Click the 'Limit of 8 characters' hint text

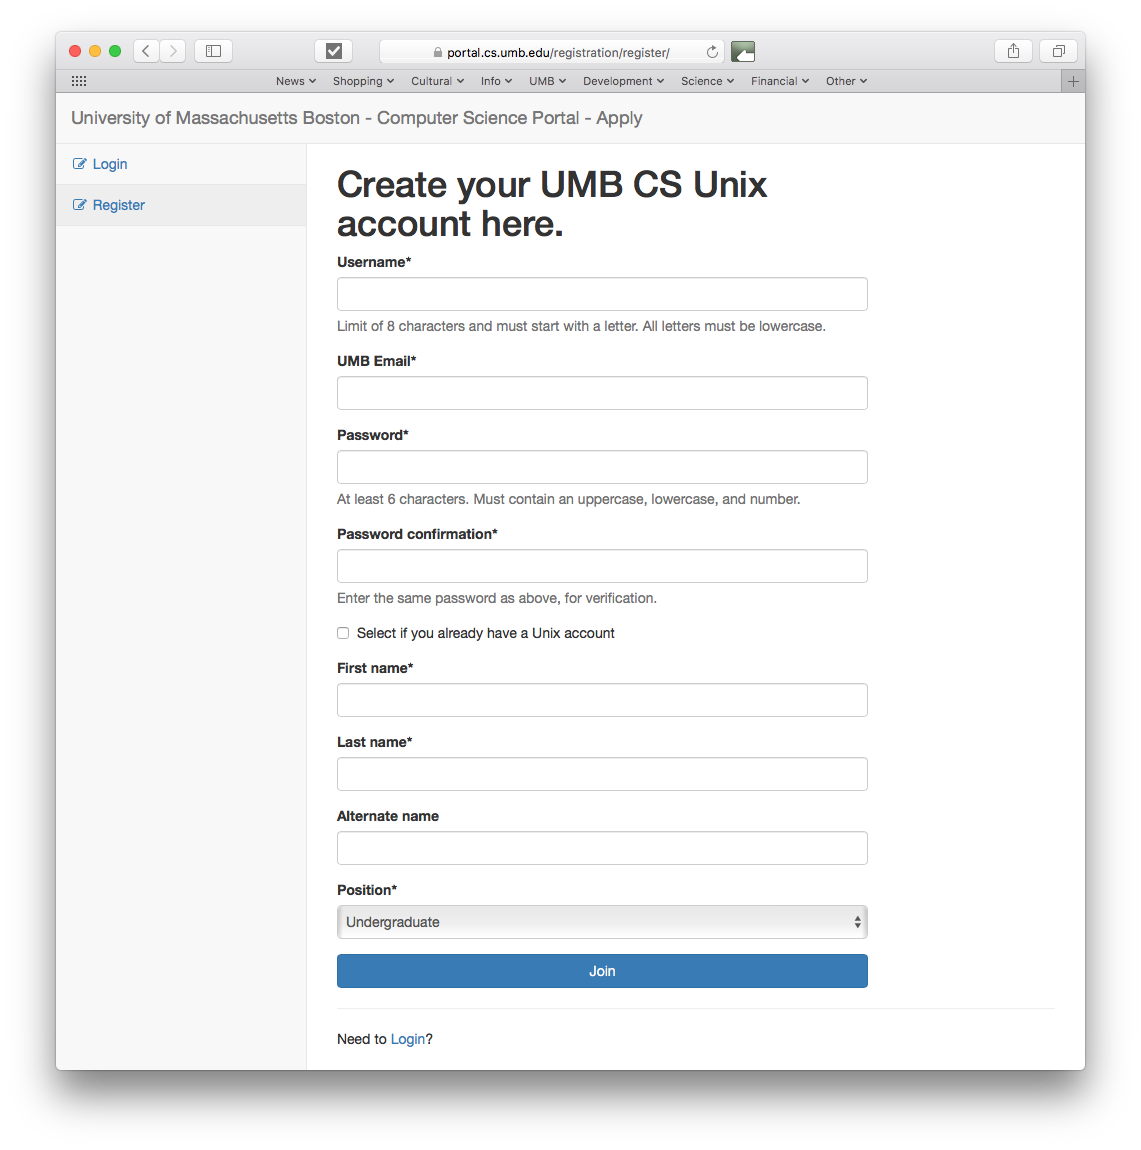[x=581, y=326]
